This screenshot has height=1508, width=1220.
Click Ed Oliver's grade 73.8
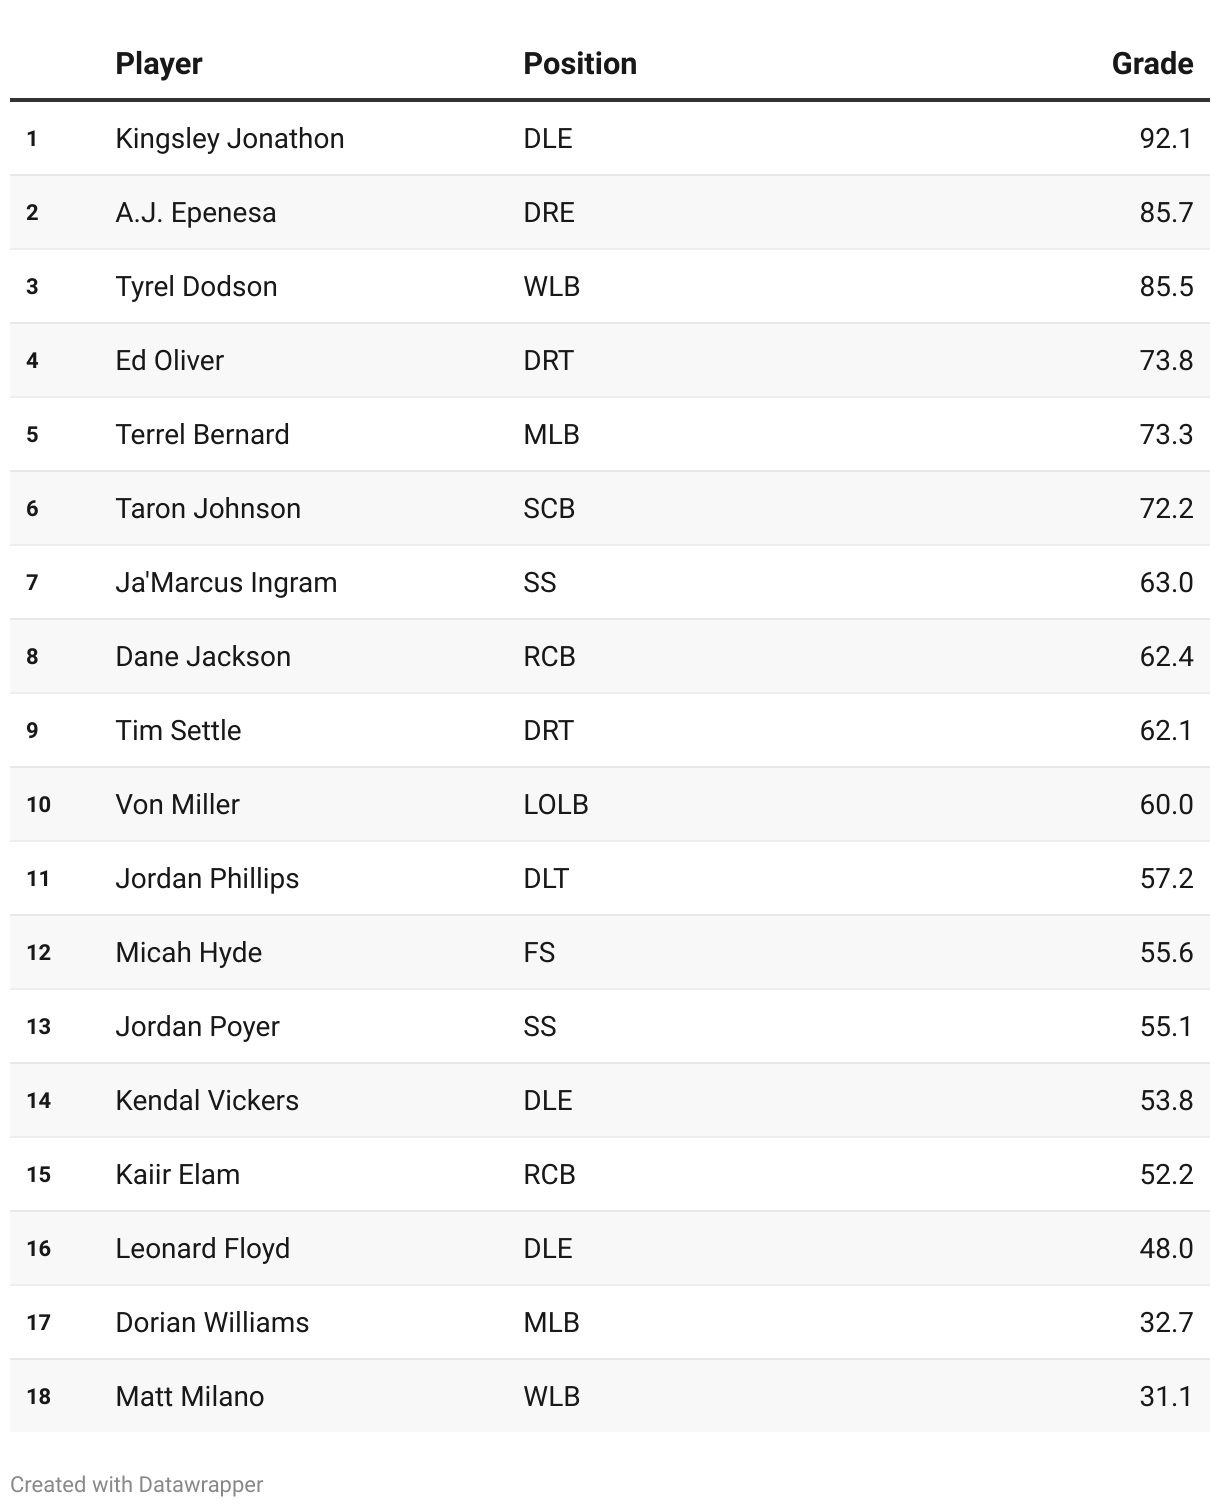(1166, 361)
